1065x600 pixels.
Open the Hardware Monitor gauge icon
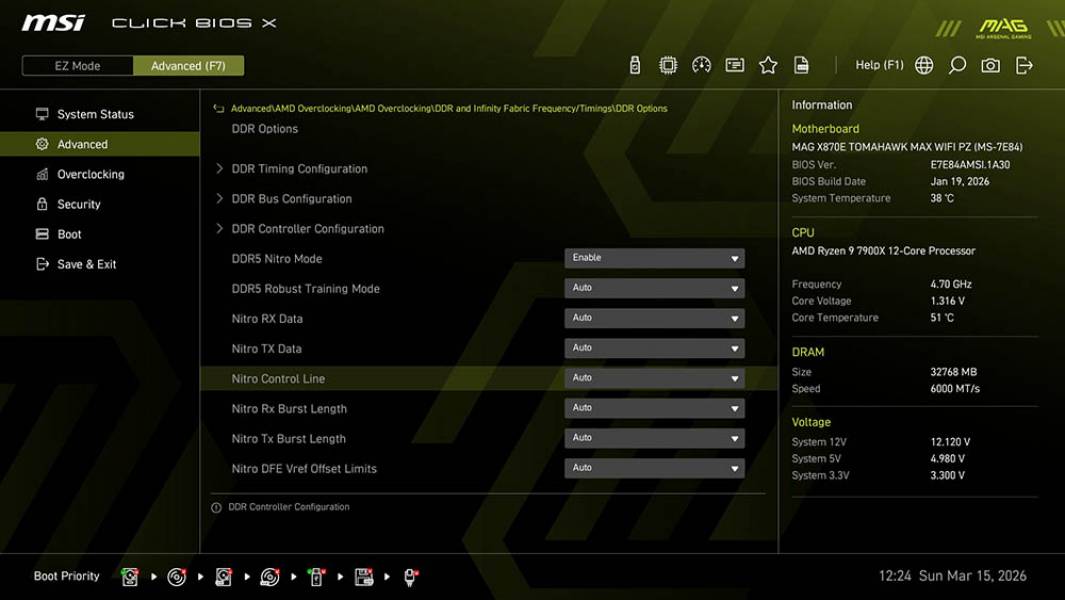[701, 64]
